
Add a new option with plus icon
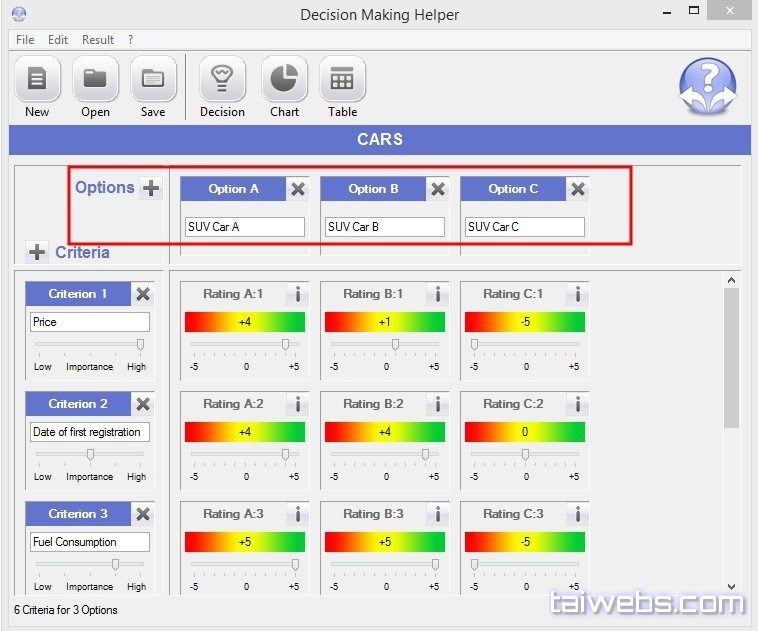150,188
